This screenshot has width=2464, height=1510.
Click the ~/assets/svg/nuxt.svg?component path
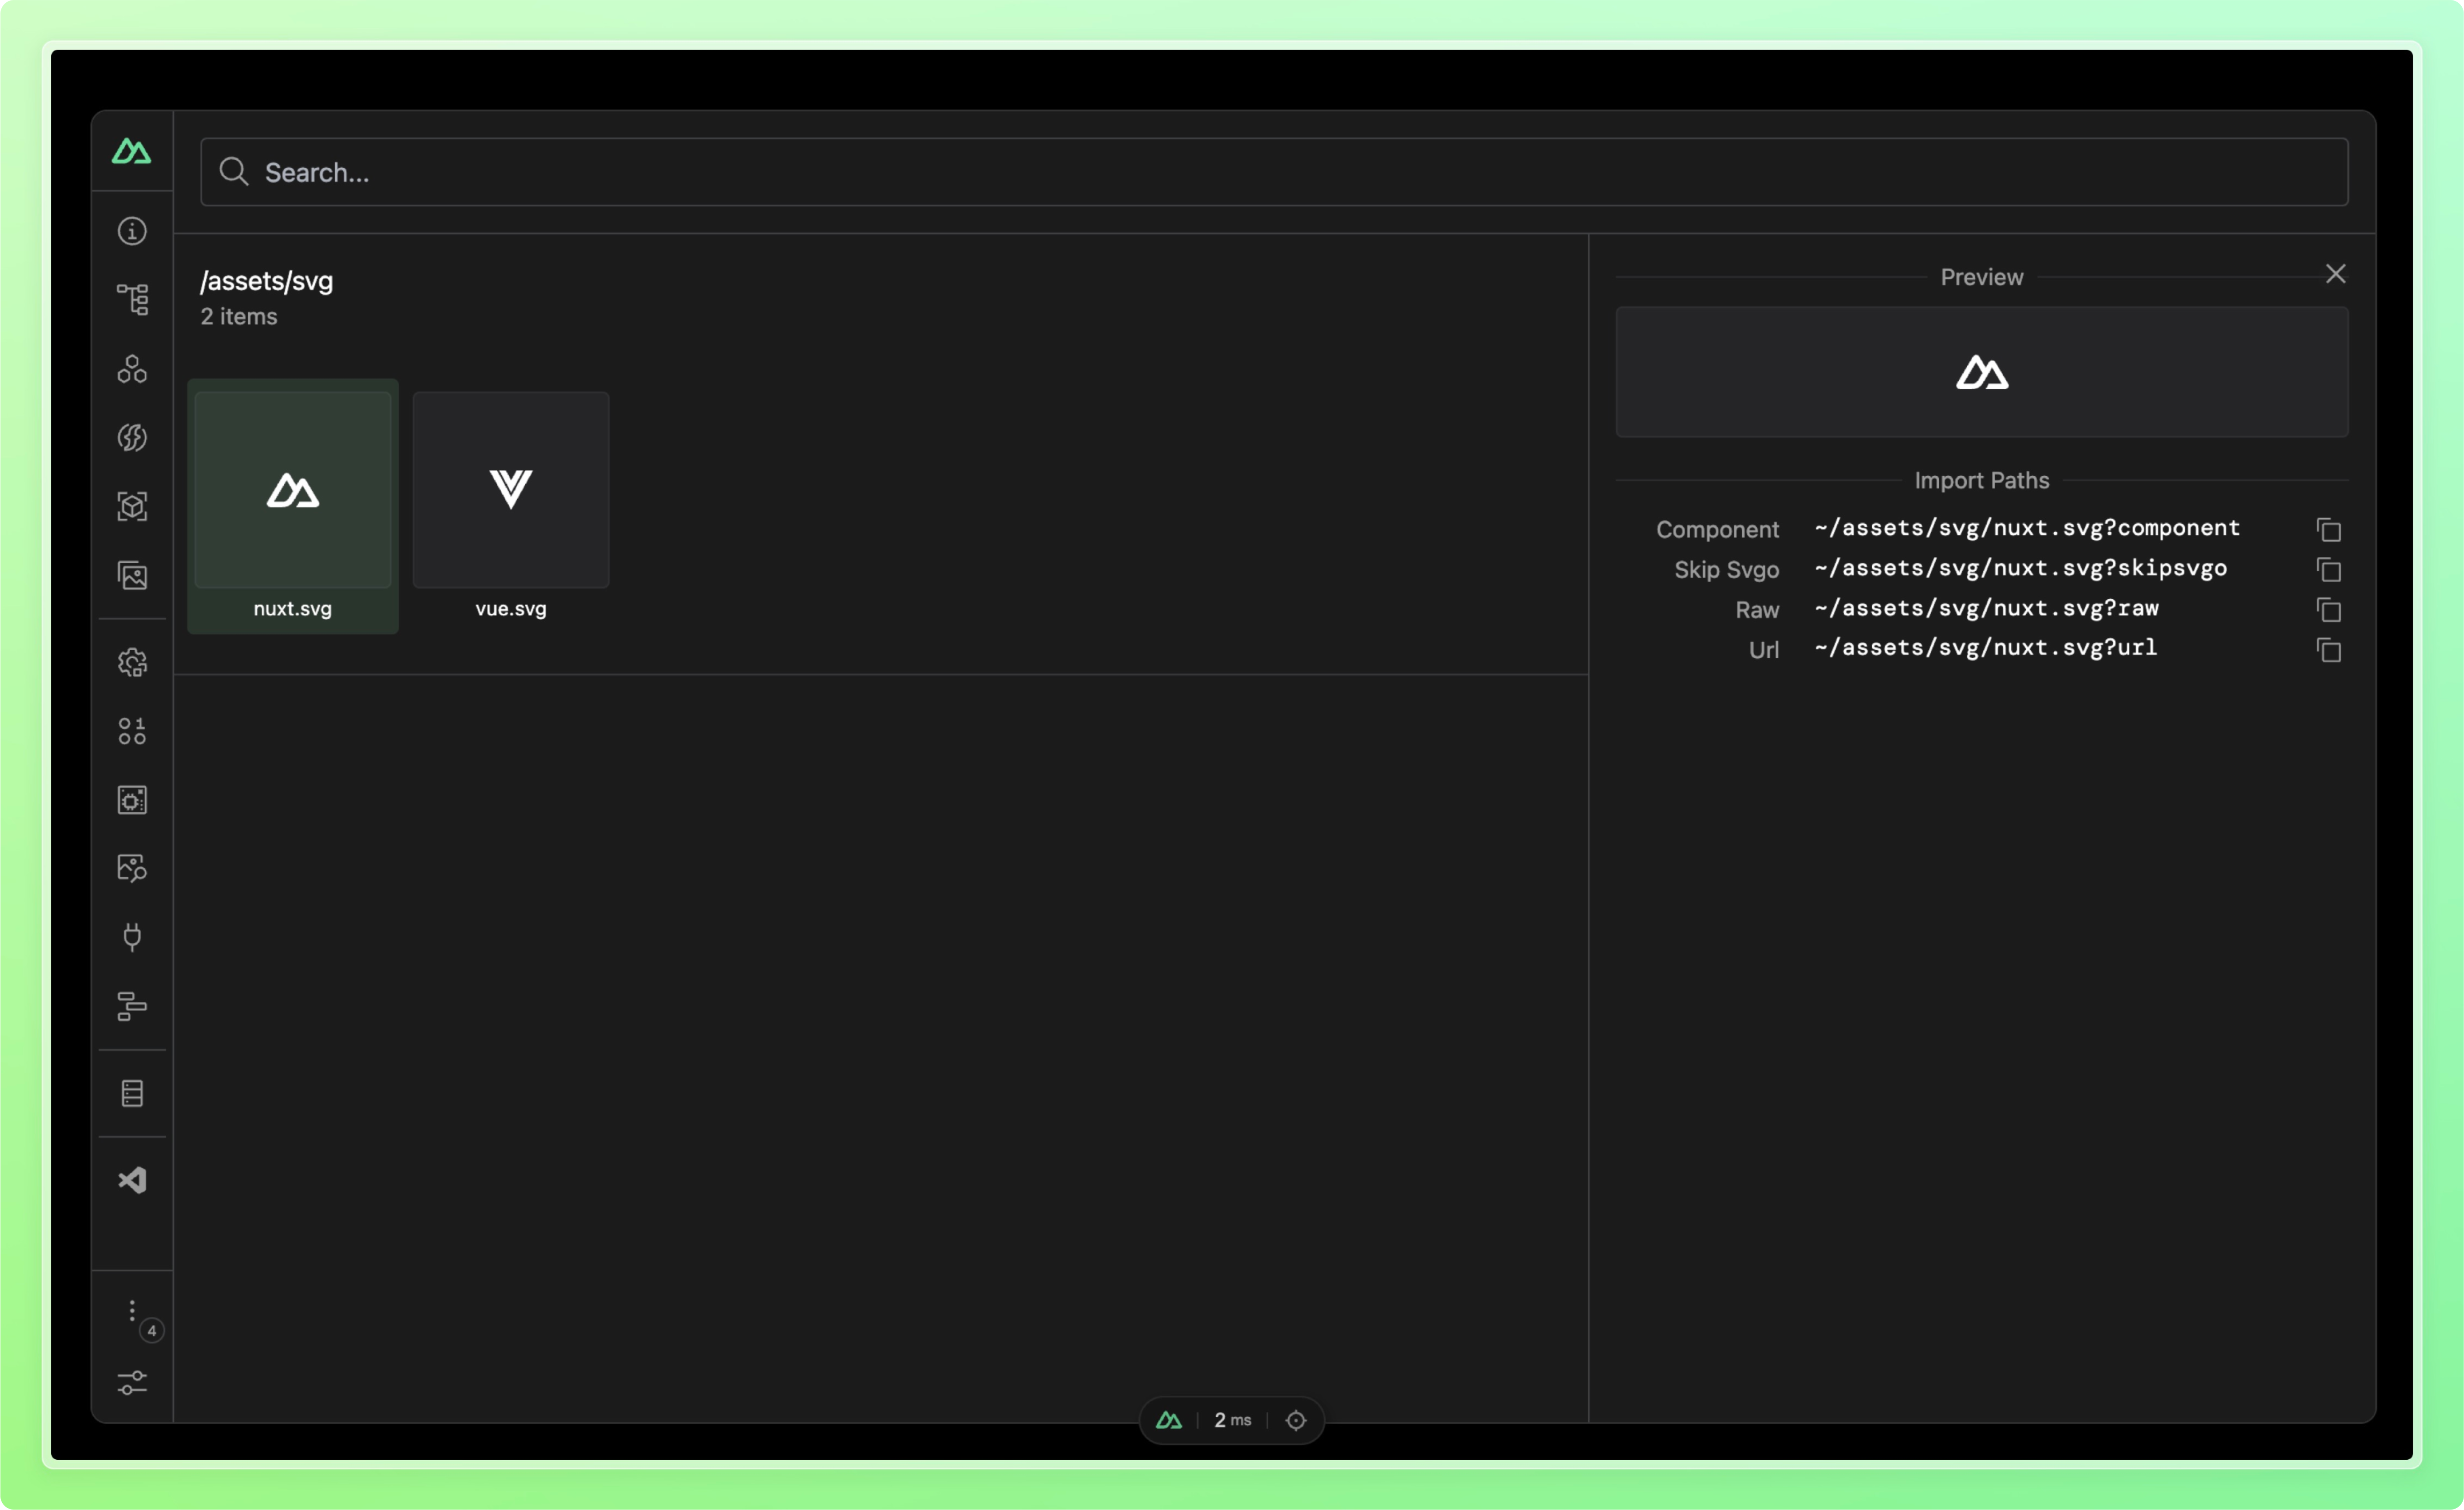pyautogui.click(x=2027, y=528)
